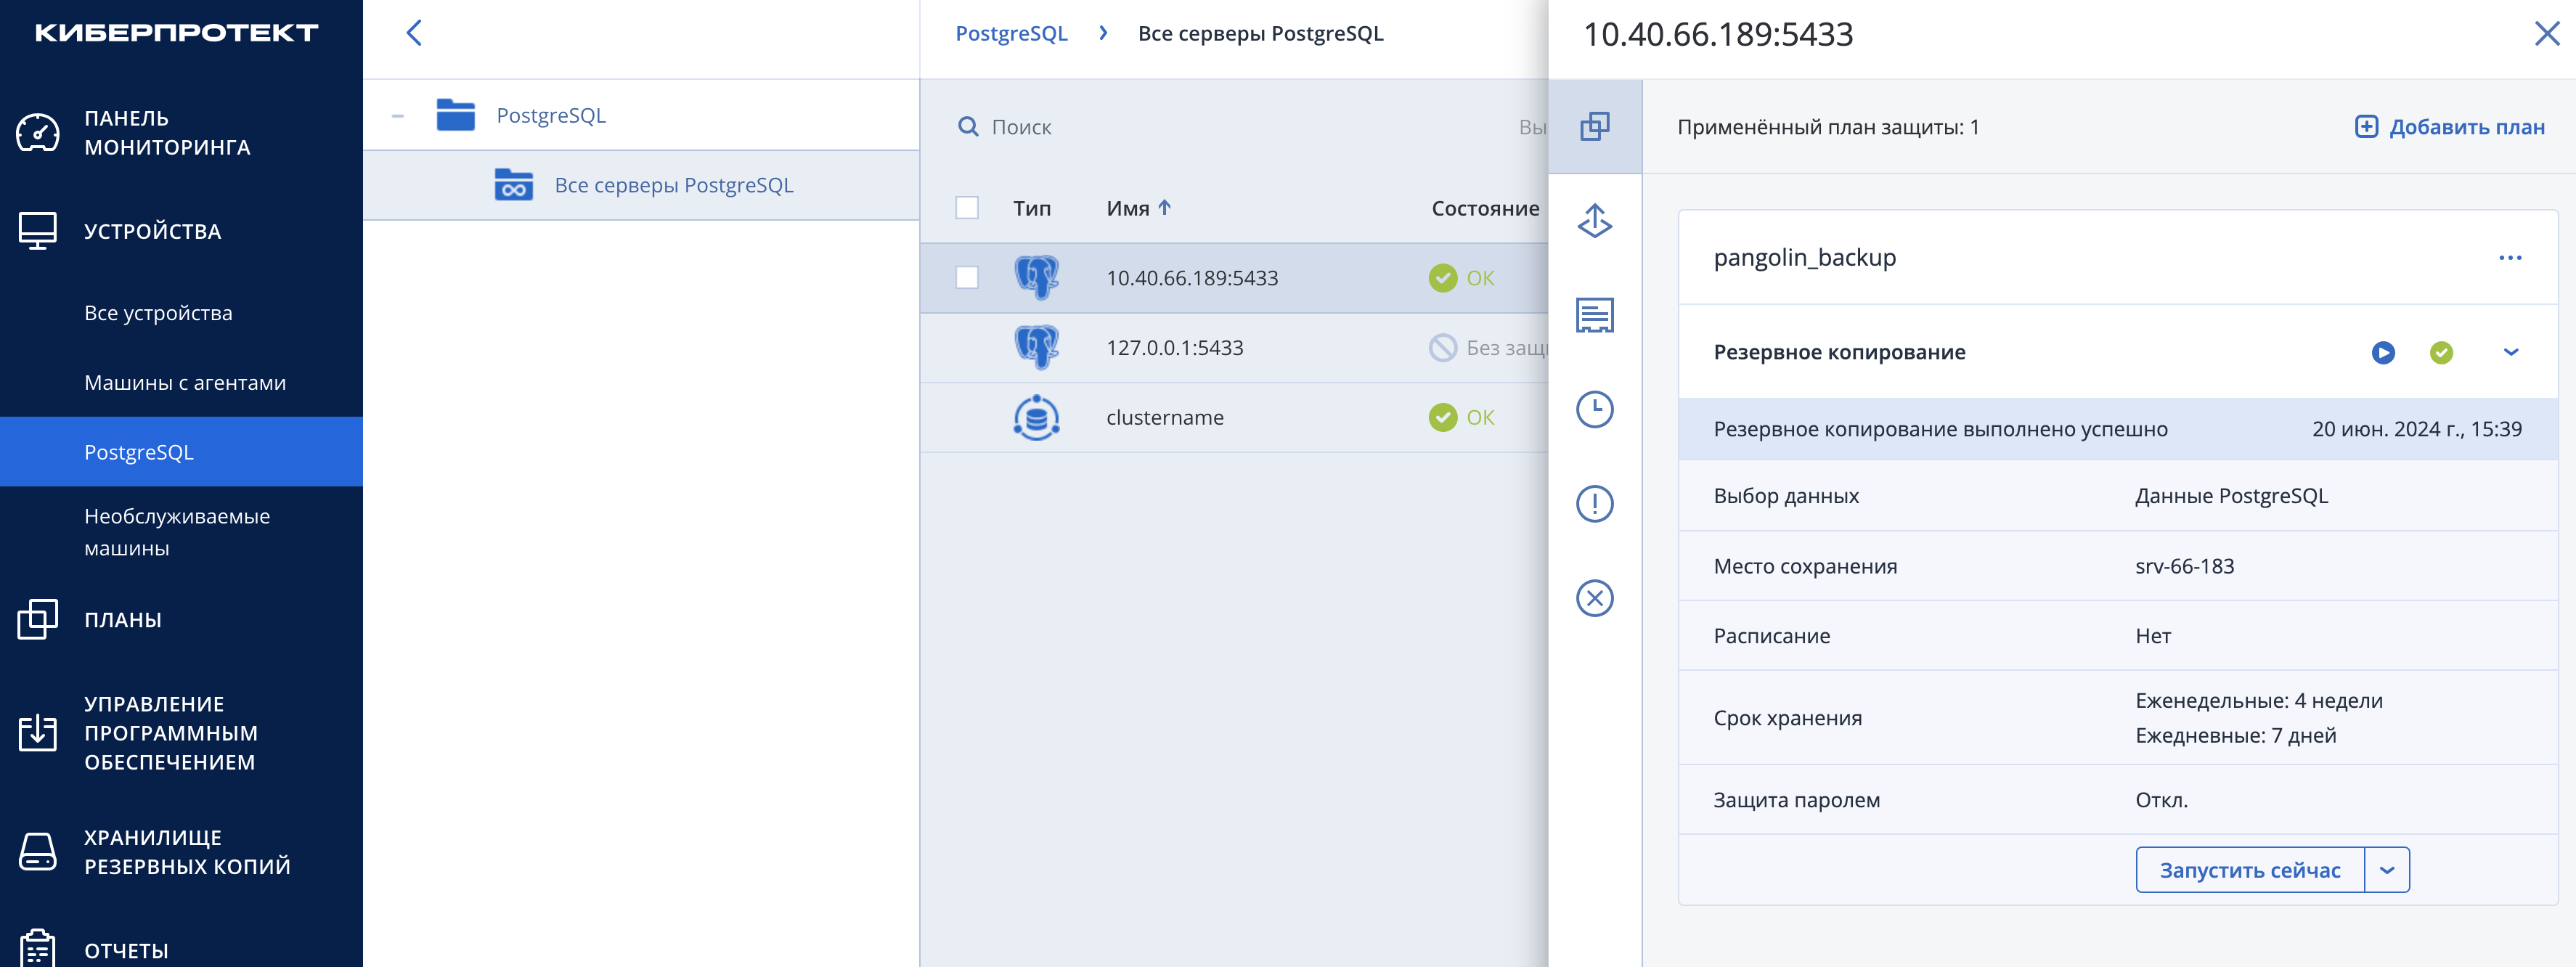Toggle the select-all checkbox in table header
The width and height of the screenshot is (2576, 967).
pos(967,208)
